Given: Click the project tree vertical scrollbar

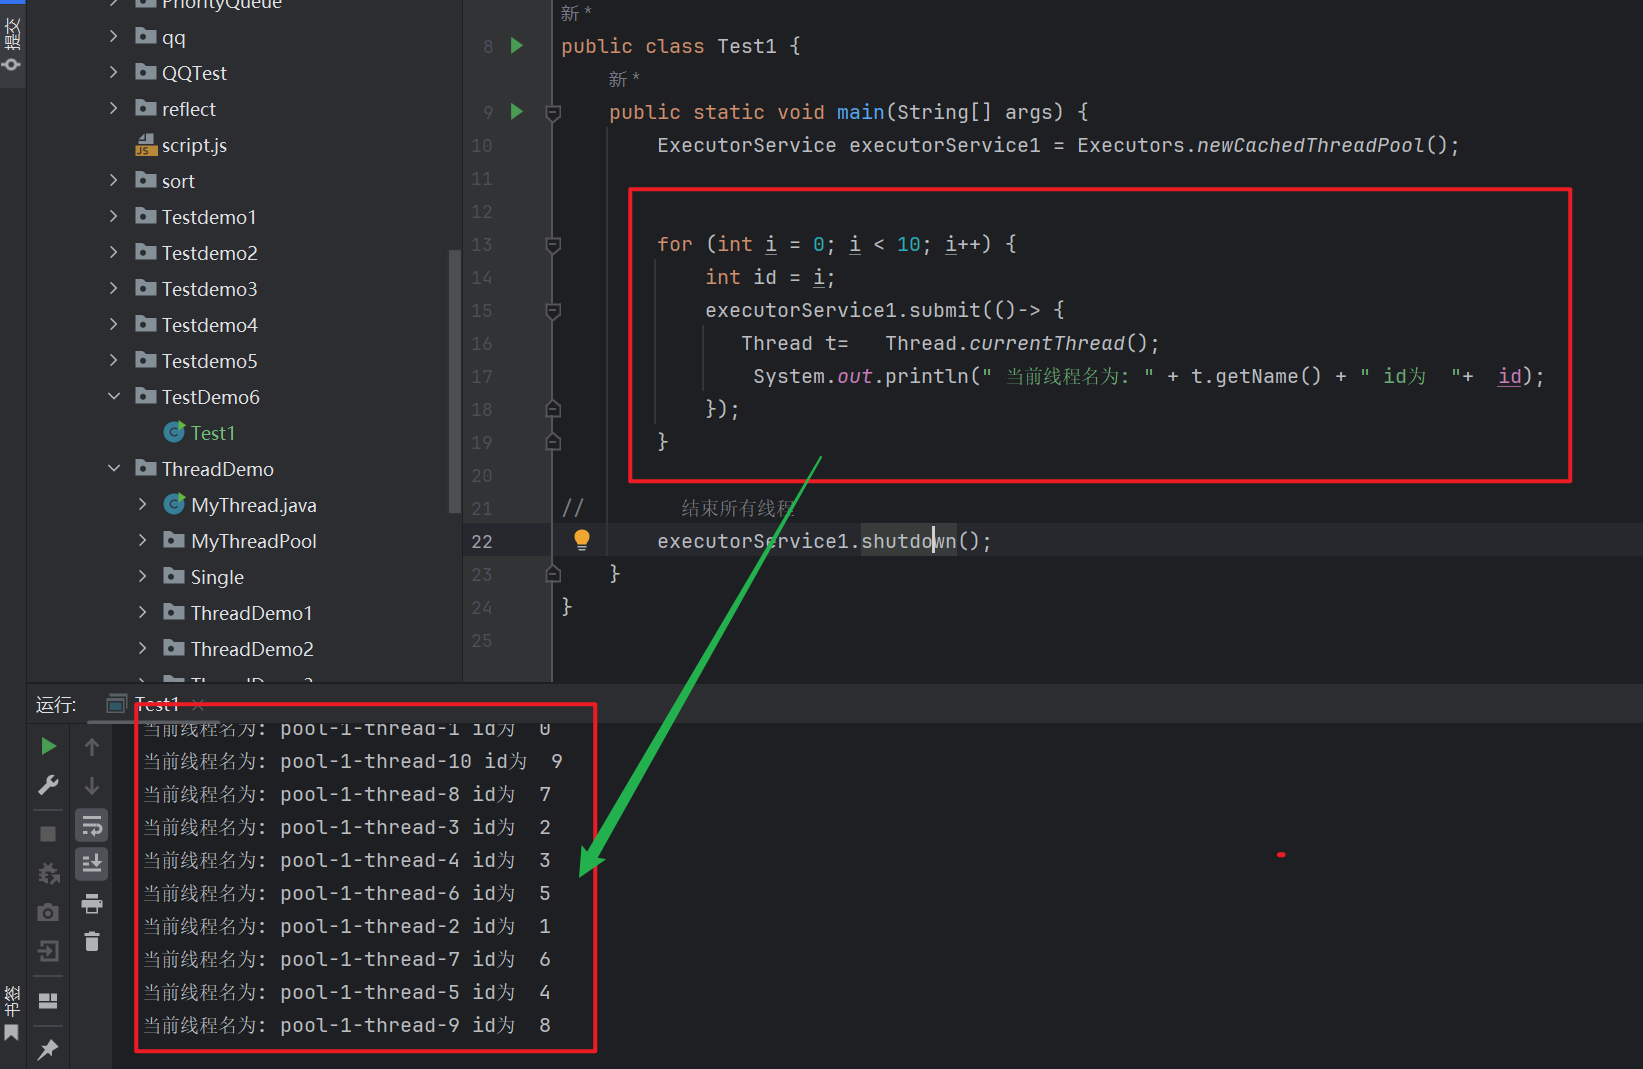Looking at the screenshot, I should (x=455, y=380).
